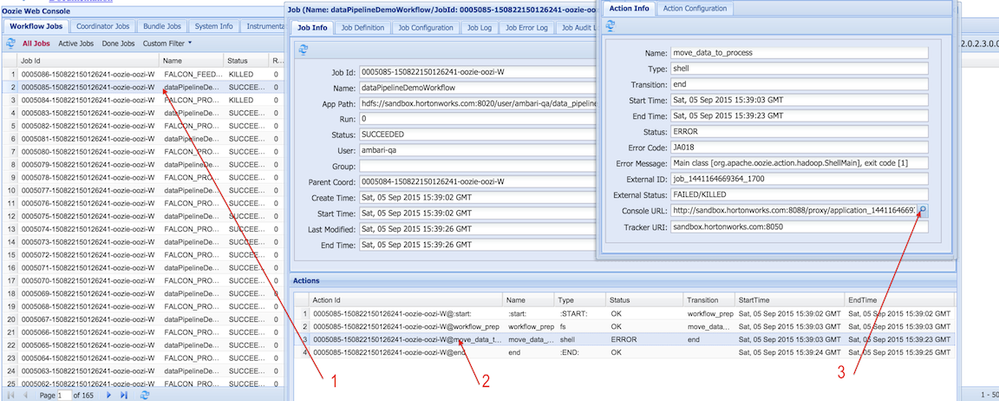Go to the first page of jobs

click(x=9, y=395)
